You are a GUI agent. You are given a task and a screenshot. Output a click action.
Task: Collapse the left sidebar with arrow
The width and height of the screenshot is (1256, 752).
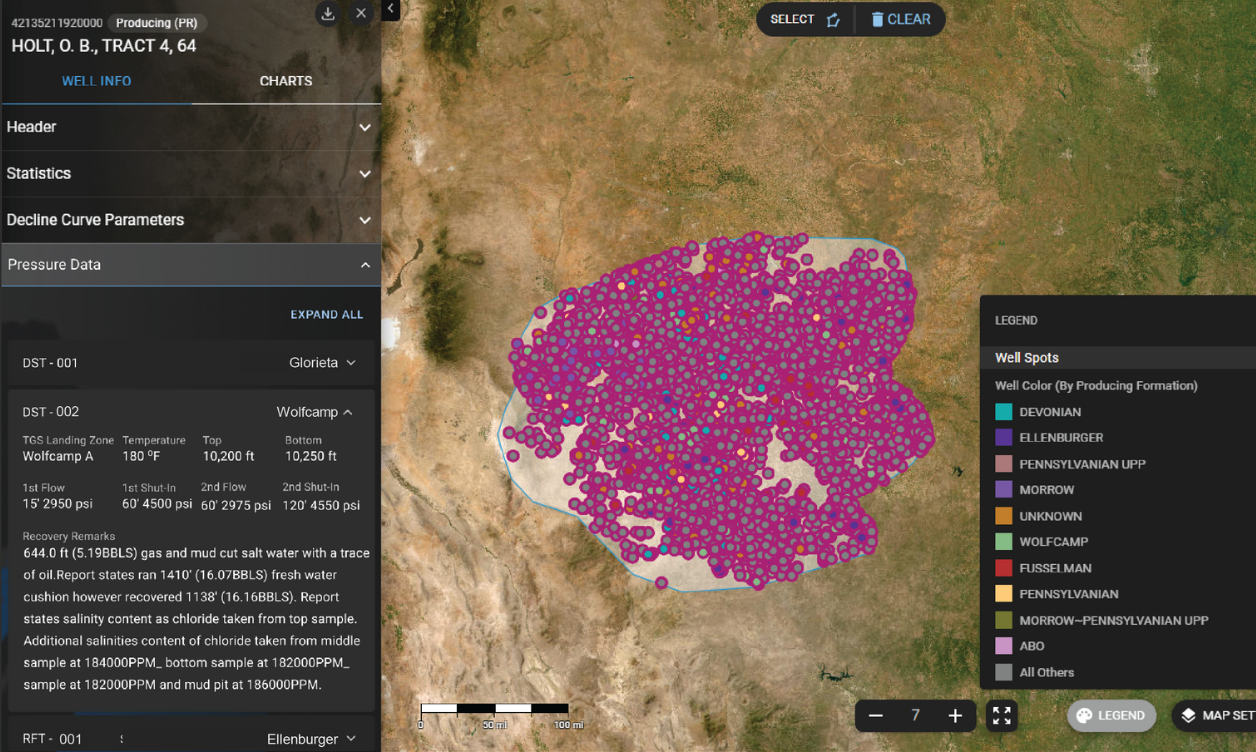[x=391, y=9]
